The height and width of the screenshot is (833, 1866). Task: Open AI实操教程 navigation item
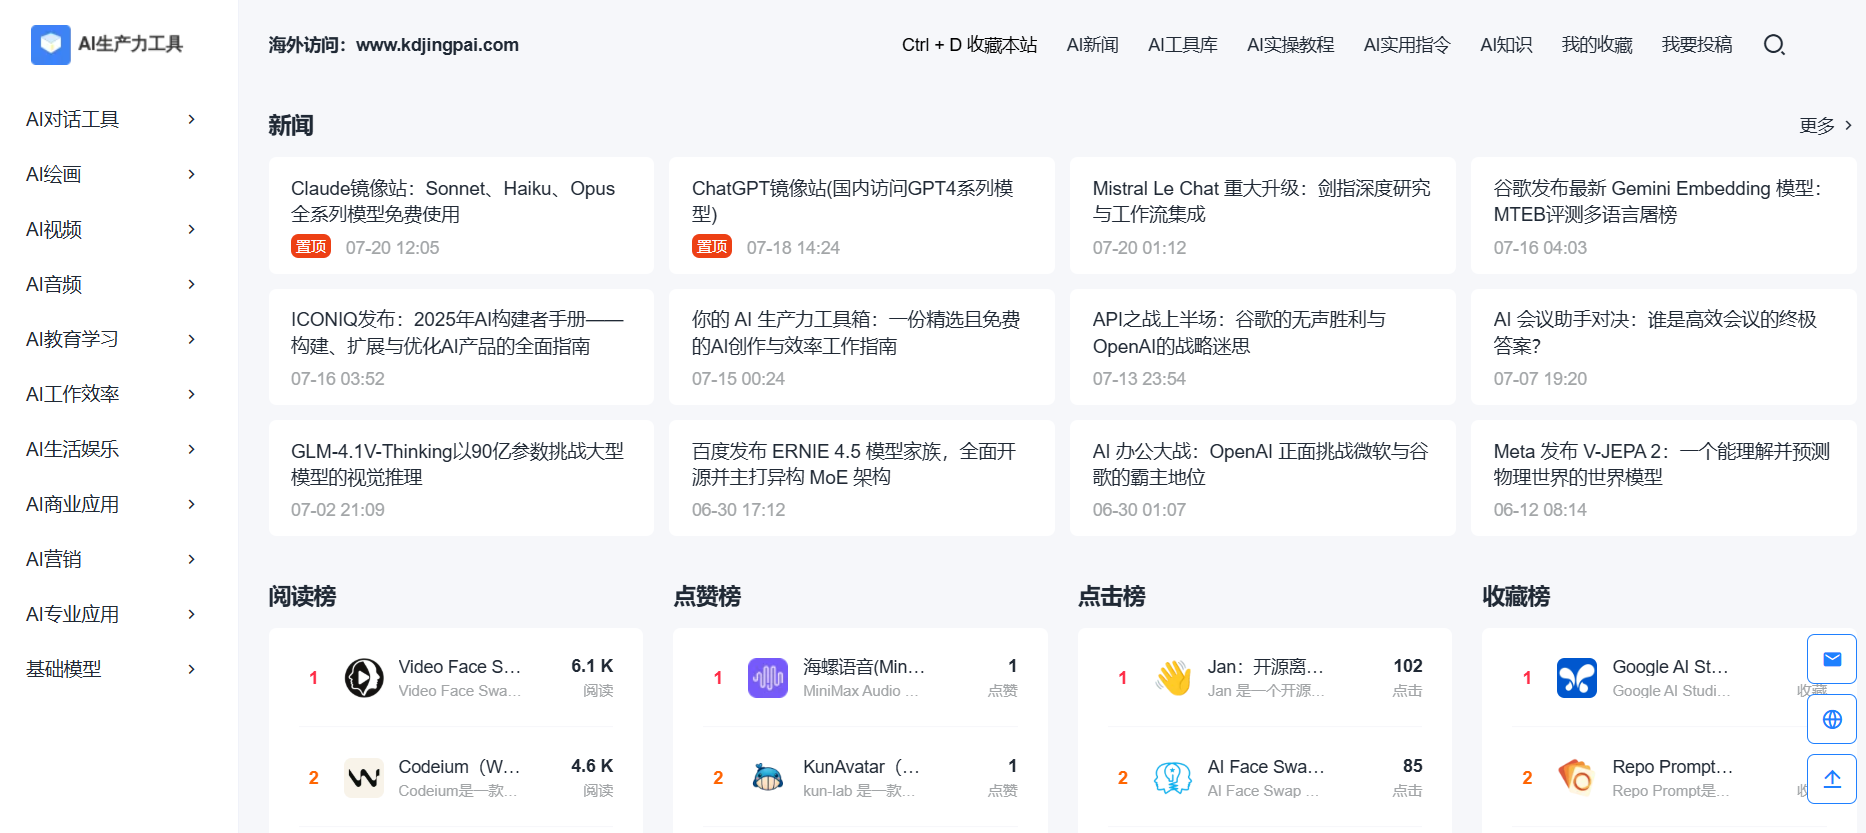pyautogui.click(x=1290, y=45)
